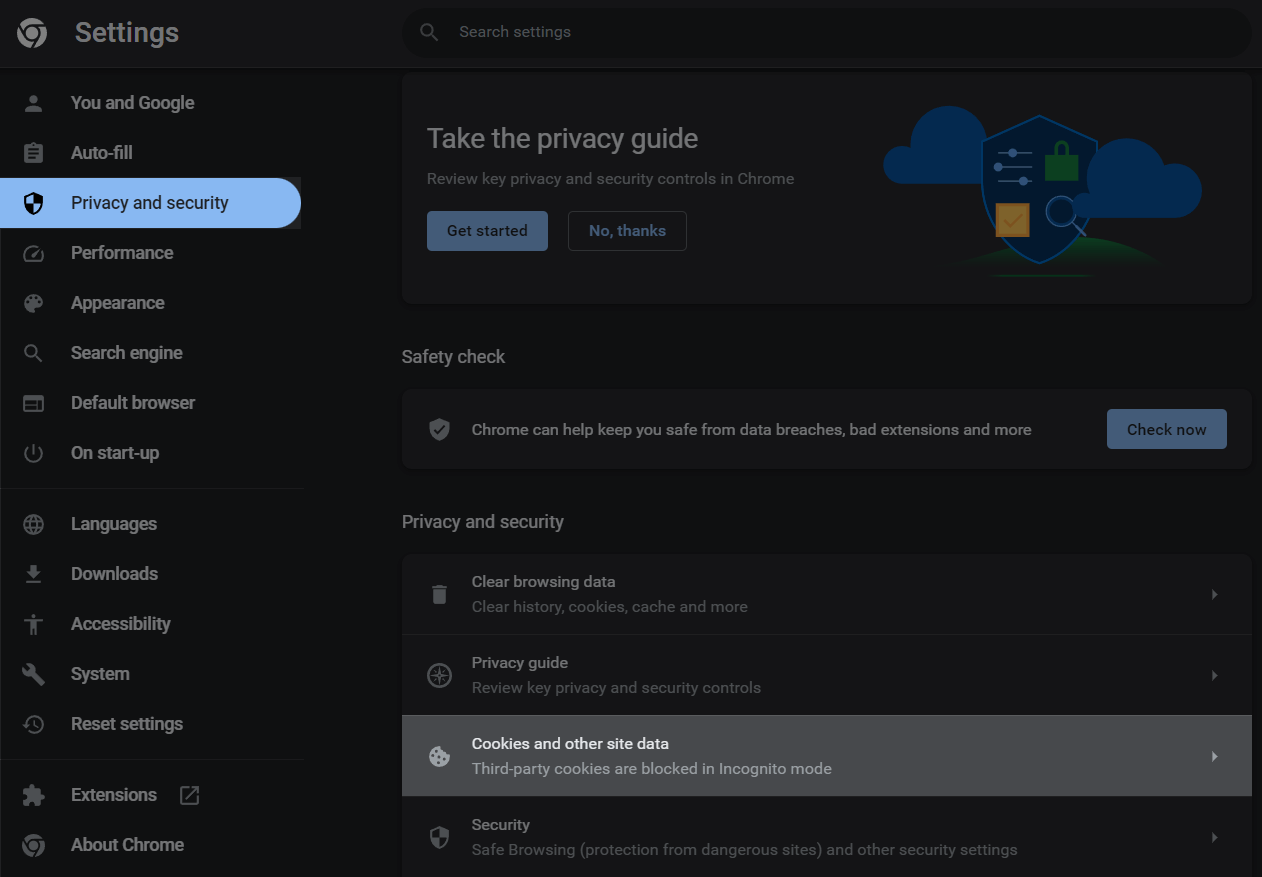Screen dimensions: 1262x877
Task: Click the Chrome logo beside Settings
Action: (x=32, y=33)
